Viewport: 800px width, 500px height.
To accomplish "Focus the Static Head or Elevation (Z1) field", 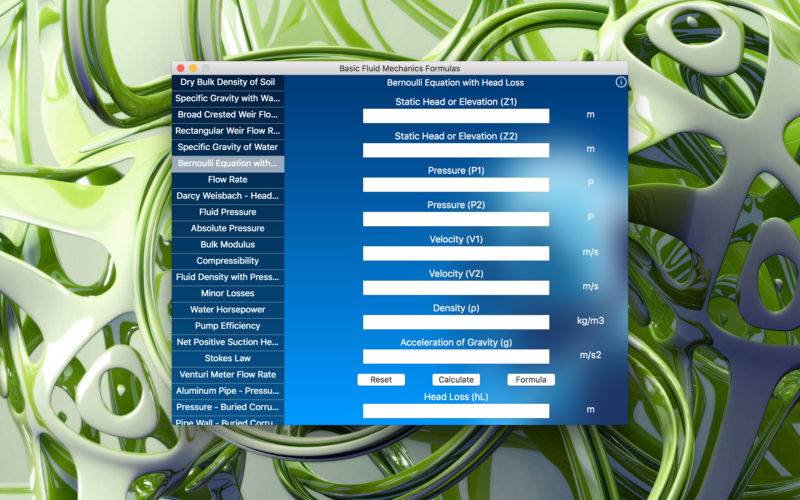I will pos(456,116).
